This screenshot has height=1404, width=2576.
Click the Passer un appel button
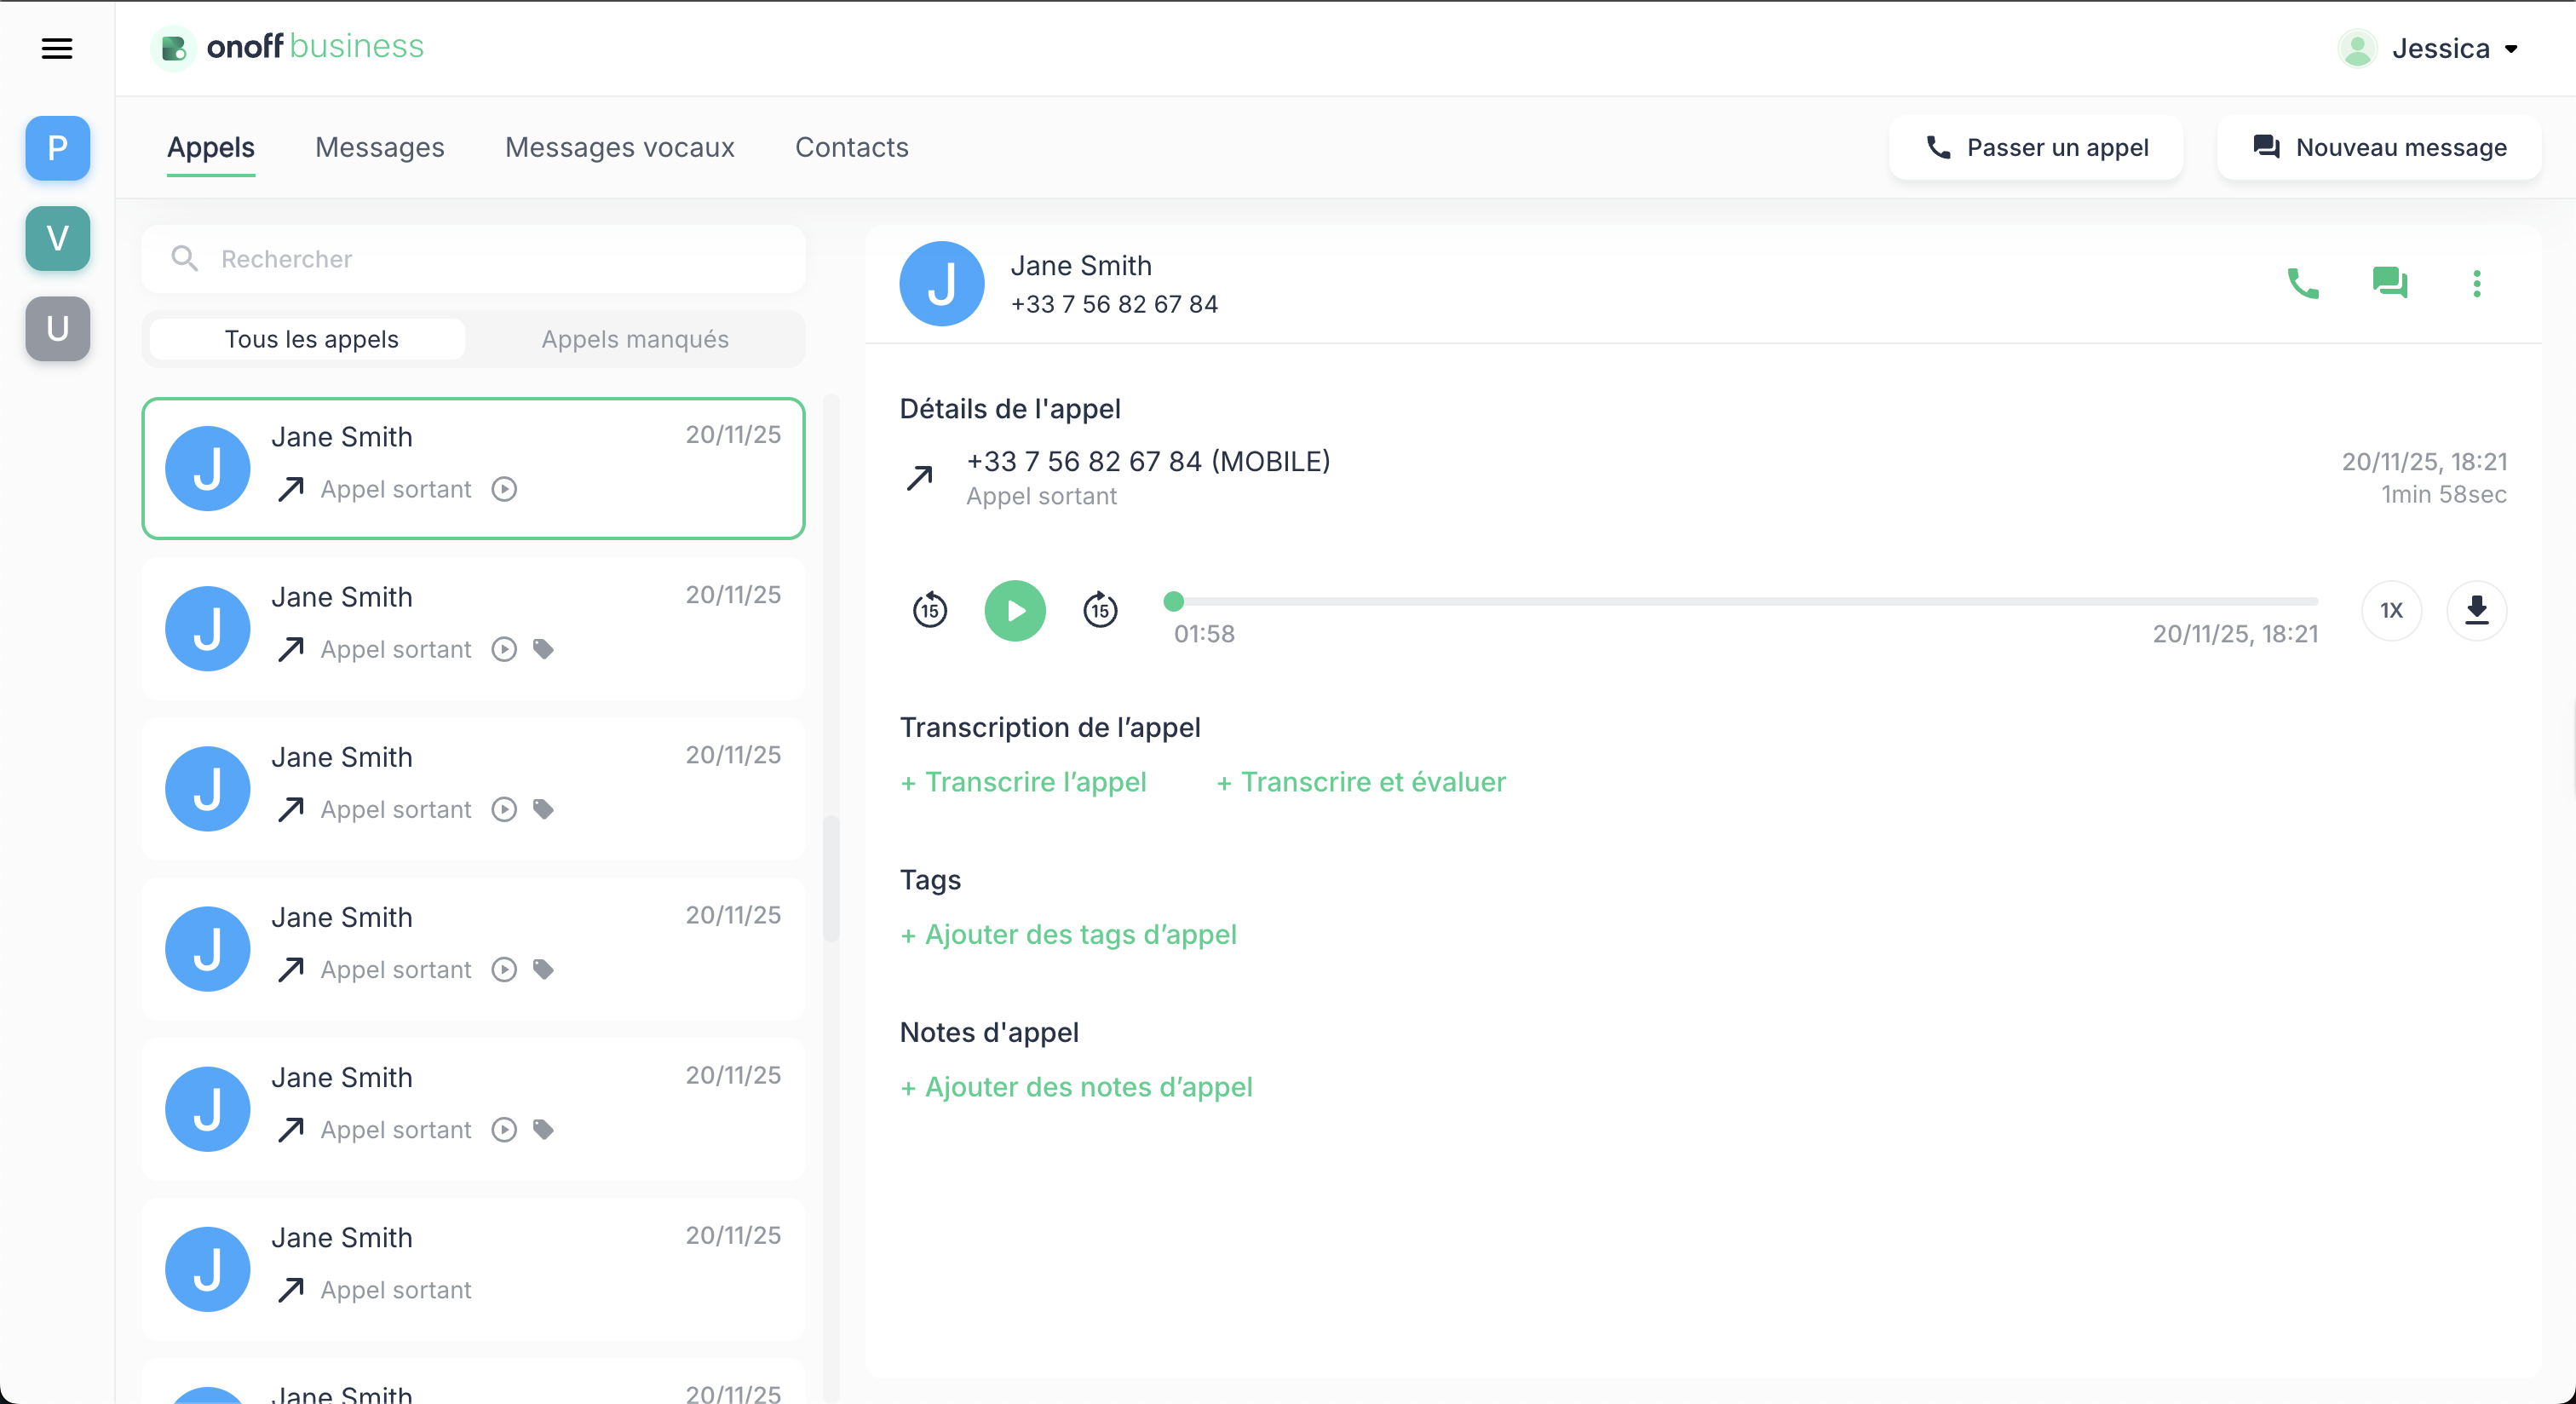tap(2036, 147)
